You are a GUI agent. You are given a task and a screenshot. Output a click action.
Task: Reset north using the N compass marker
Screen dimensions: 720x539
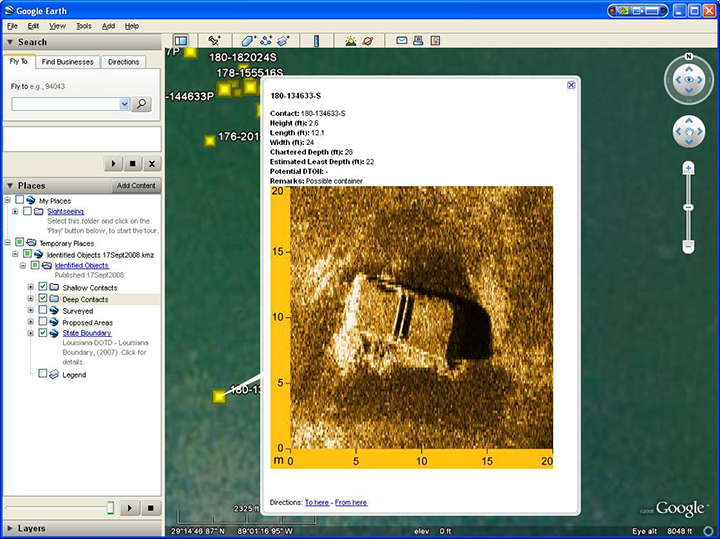[x=689, y=56]
